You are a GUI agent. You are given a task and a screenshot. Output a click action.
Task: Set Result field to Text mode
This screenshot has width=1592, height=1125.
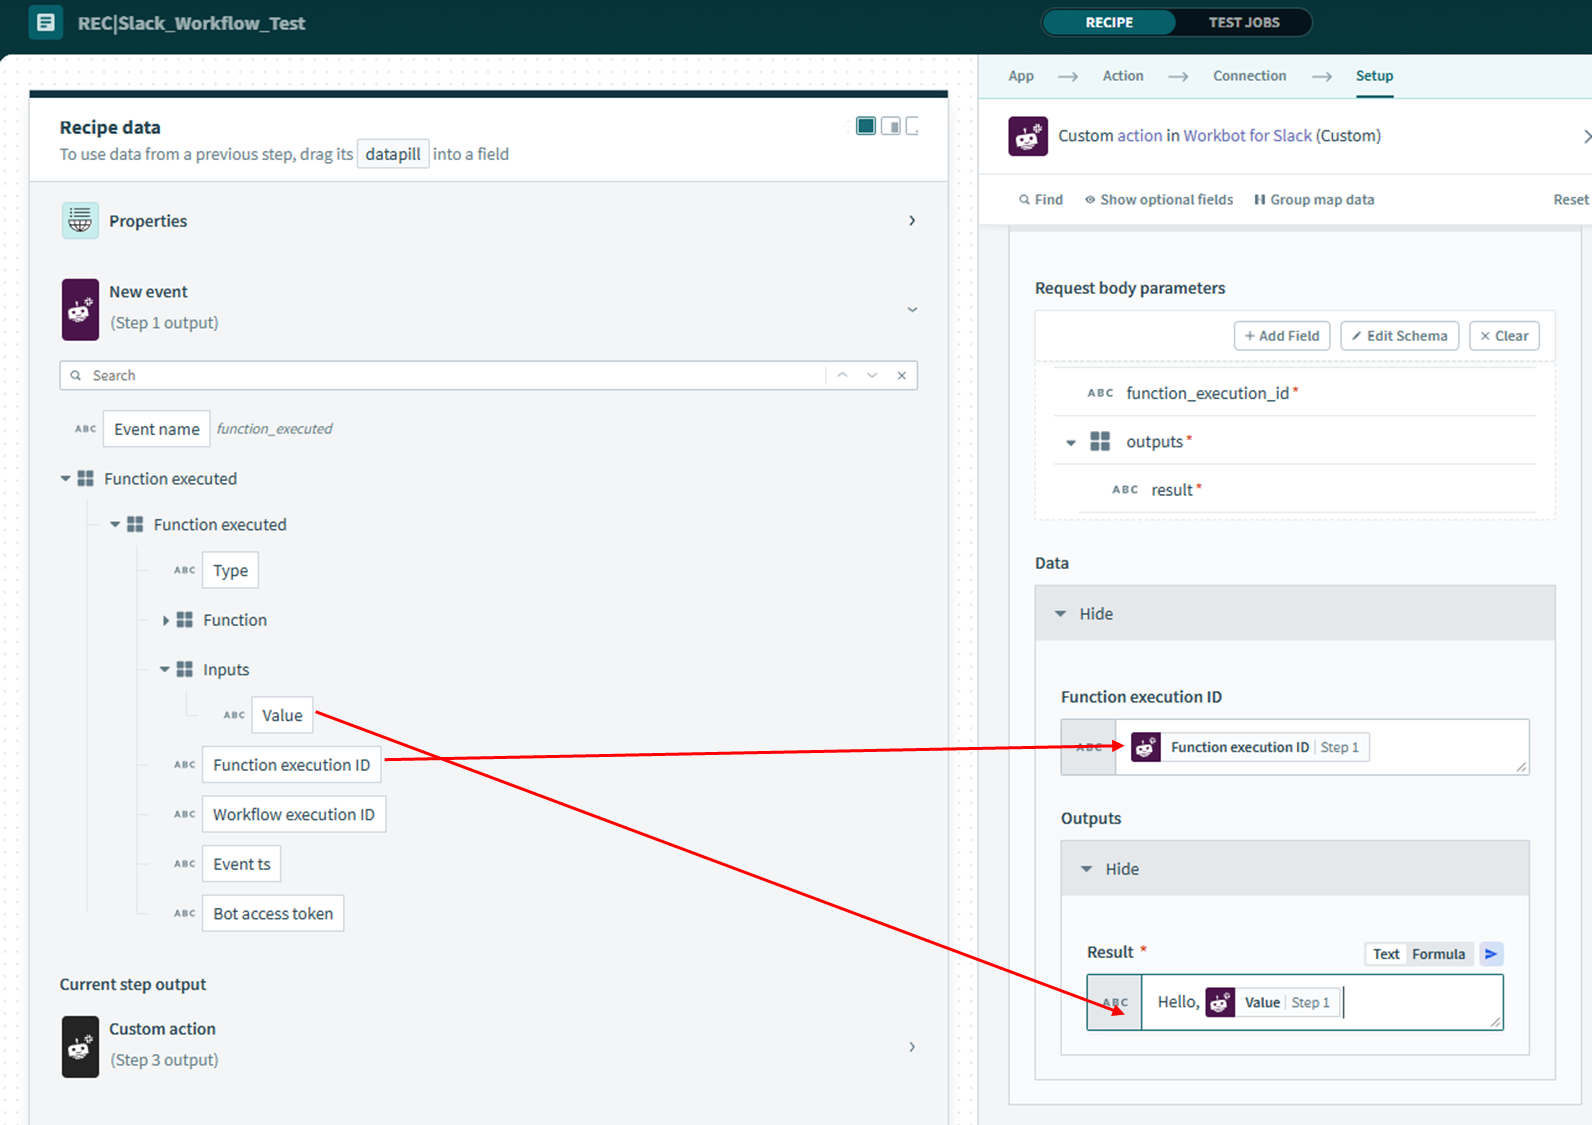(x=1386, y=954)
